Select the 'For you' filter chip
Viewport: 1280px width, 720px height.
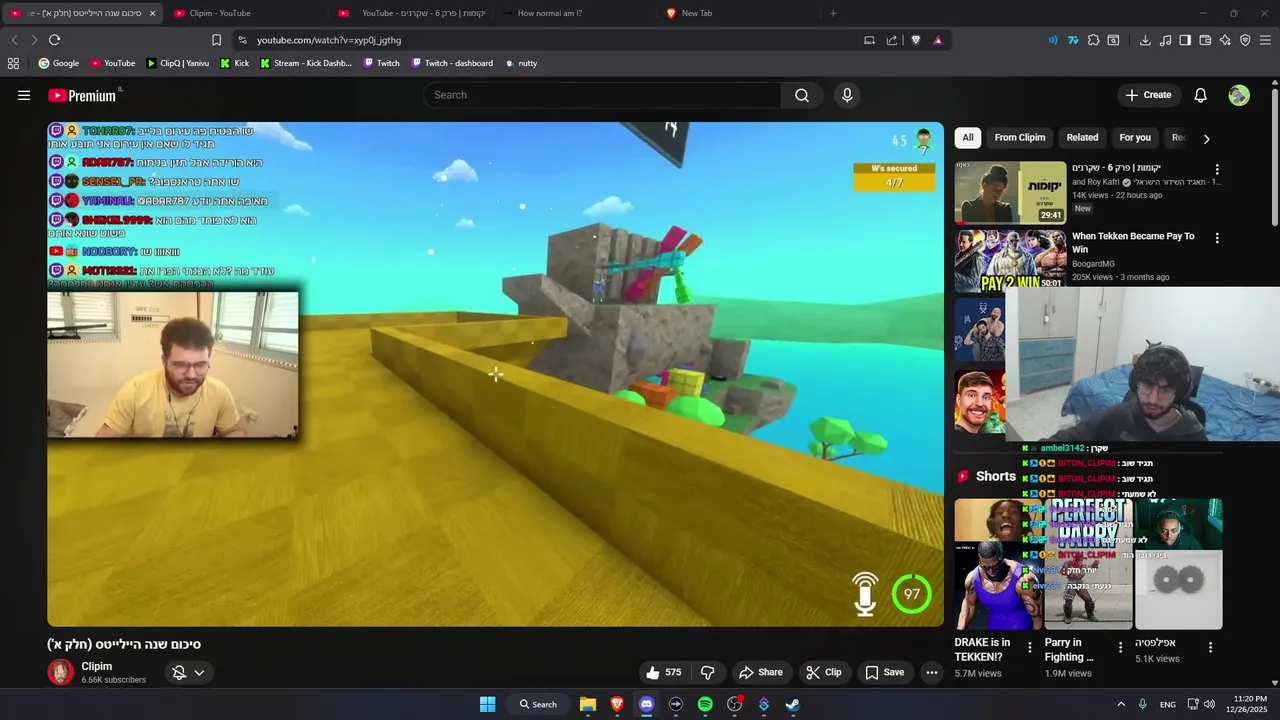1135,138
